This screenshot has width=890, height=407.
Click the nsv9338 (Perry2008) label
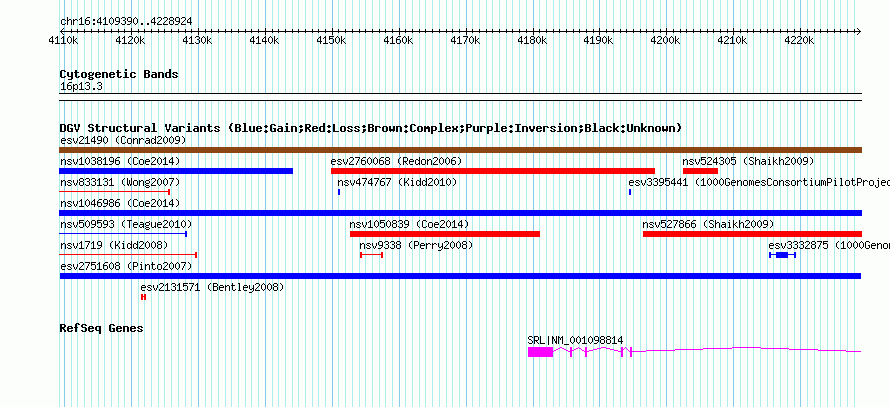[416, 245]
